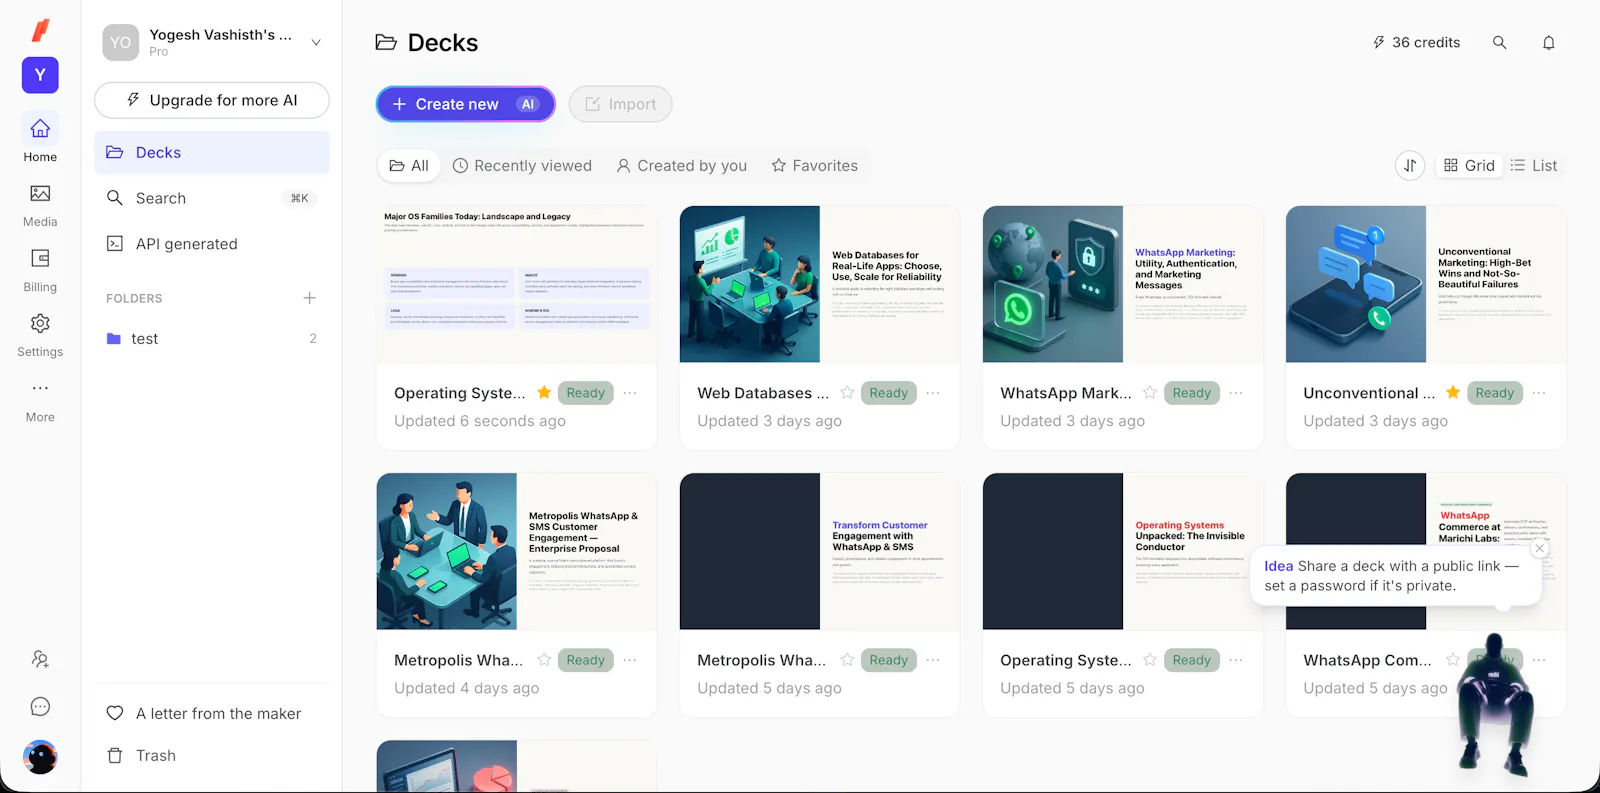Open the WhatsApp Marketing deck thumbnail

[1123, 284]
